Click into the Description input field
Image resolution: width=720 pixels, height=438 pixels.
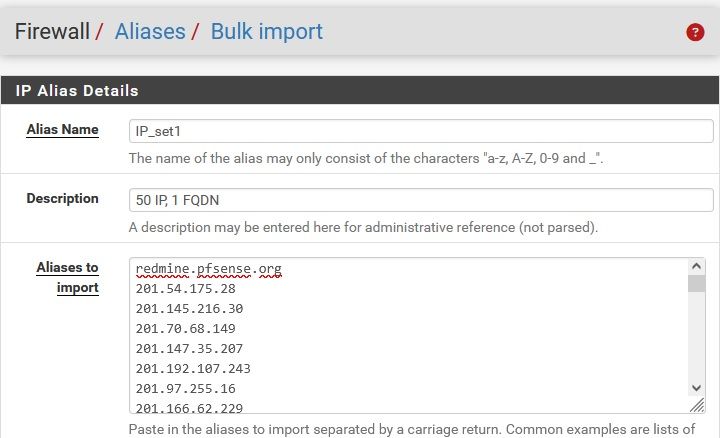pos(418,199)
